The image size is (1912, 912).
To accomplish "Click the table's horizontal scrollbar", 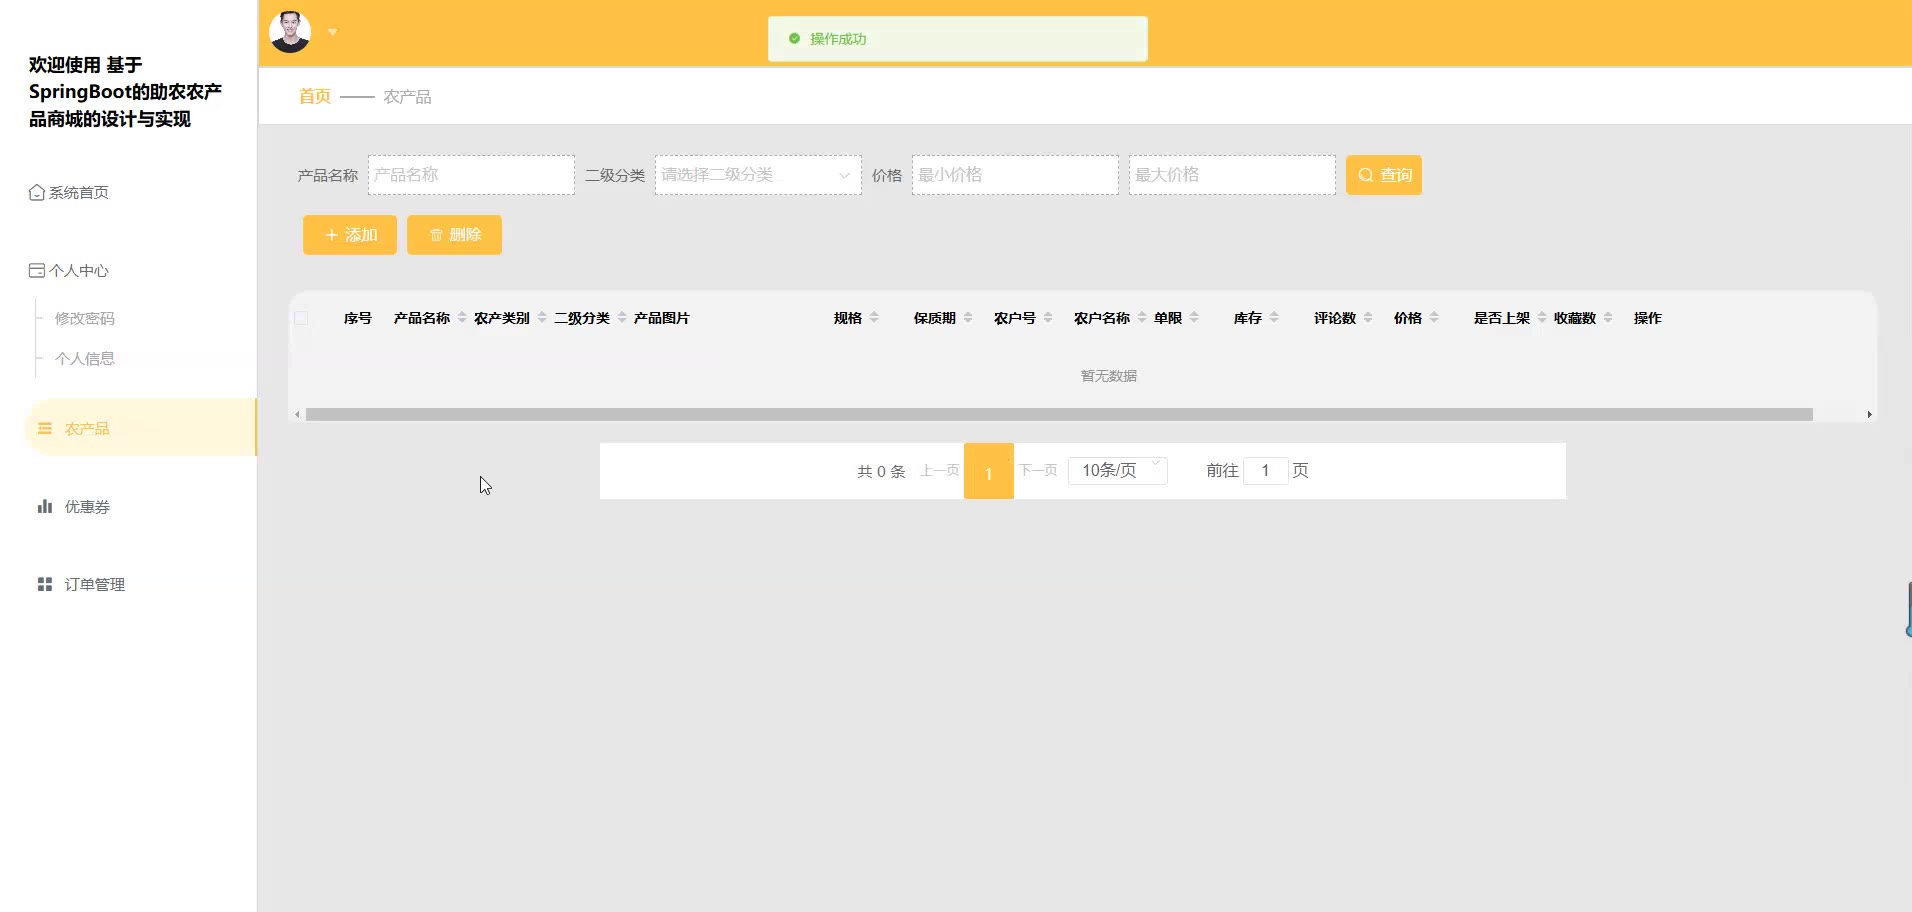I will tap(1058, 414).
